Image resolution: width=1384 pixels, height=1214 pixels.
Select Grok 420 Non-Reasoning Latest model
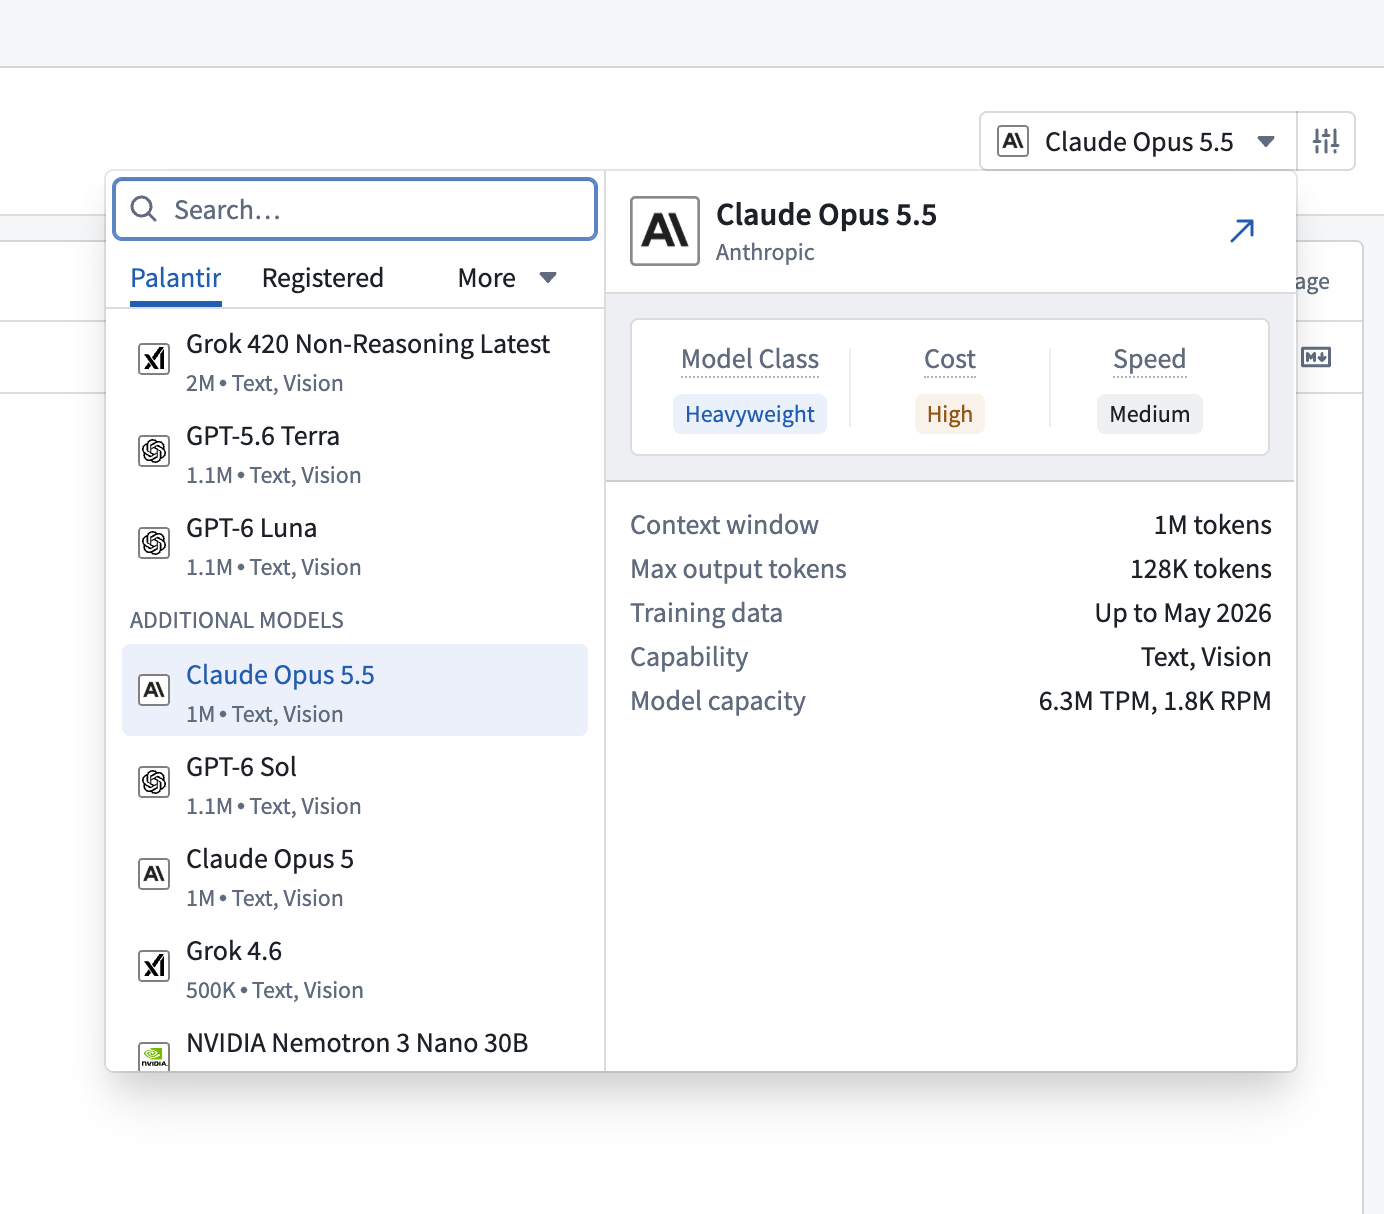click(x=355, y=362)
